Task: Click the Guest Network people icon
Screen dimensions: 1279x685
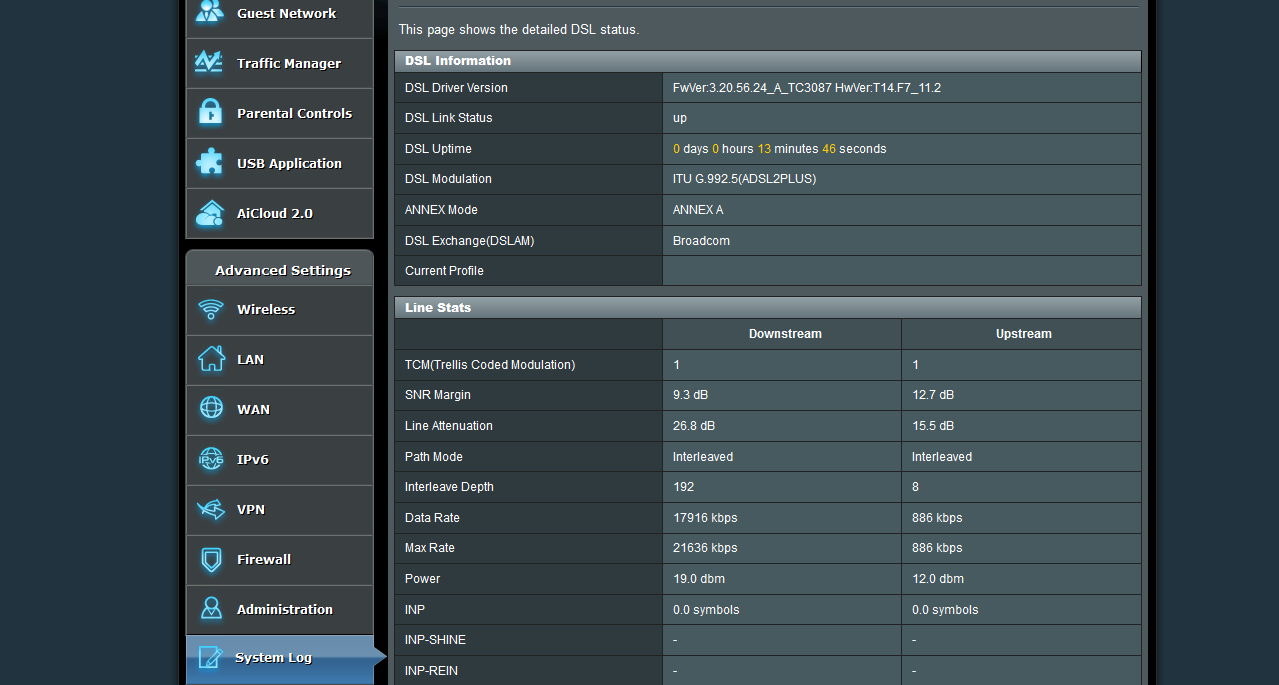Action: pos(210,12)
